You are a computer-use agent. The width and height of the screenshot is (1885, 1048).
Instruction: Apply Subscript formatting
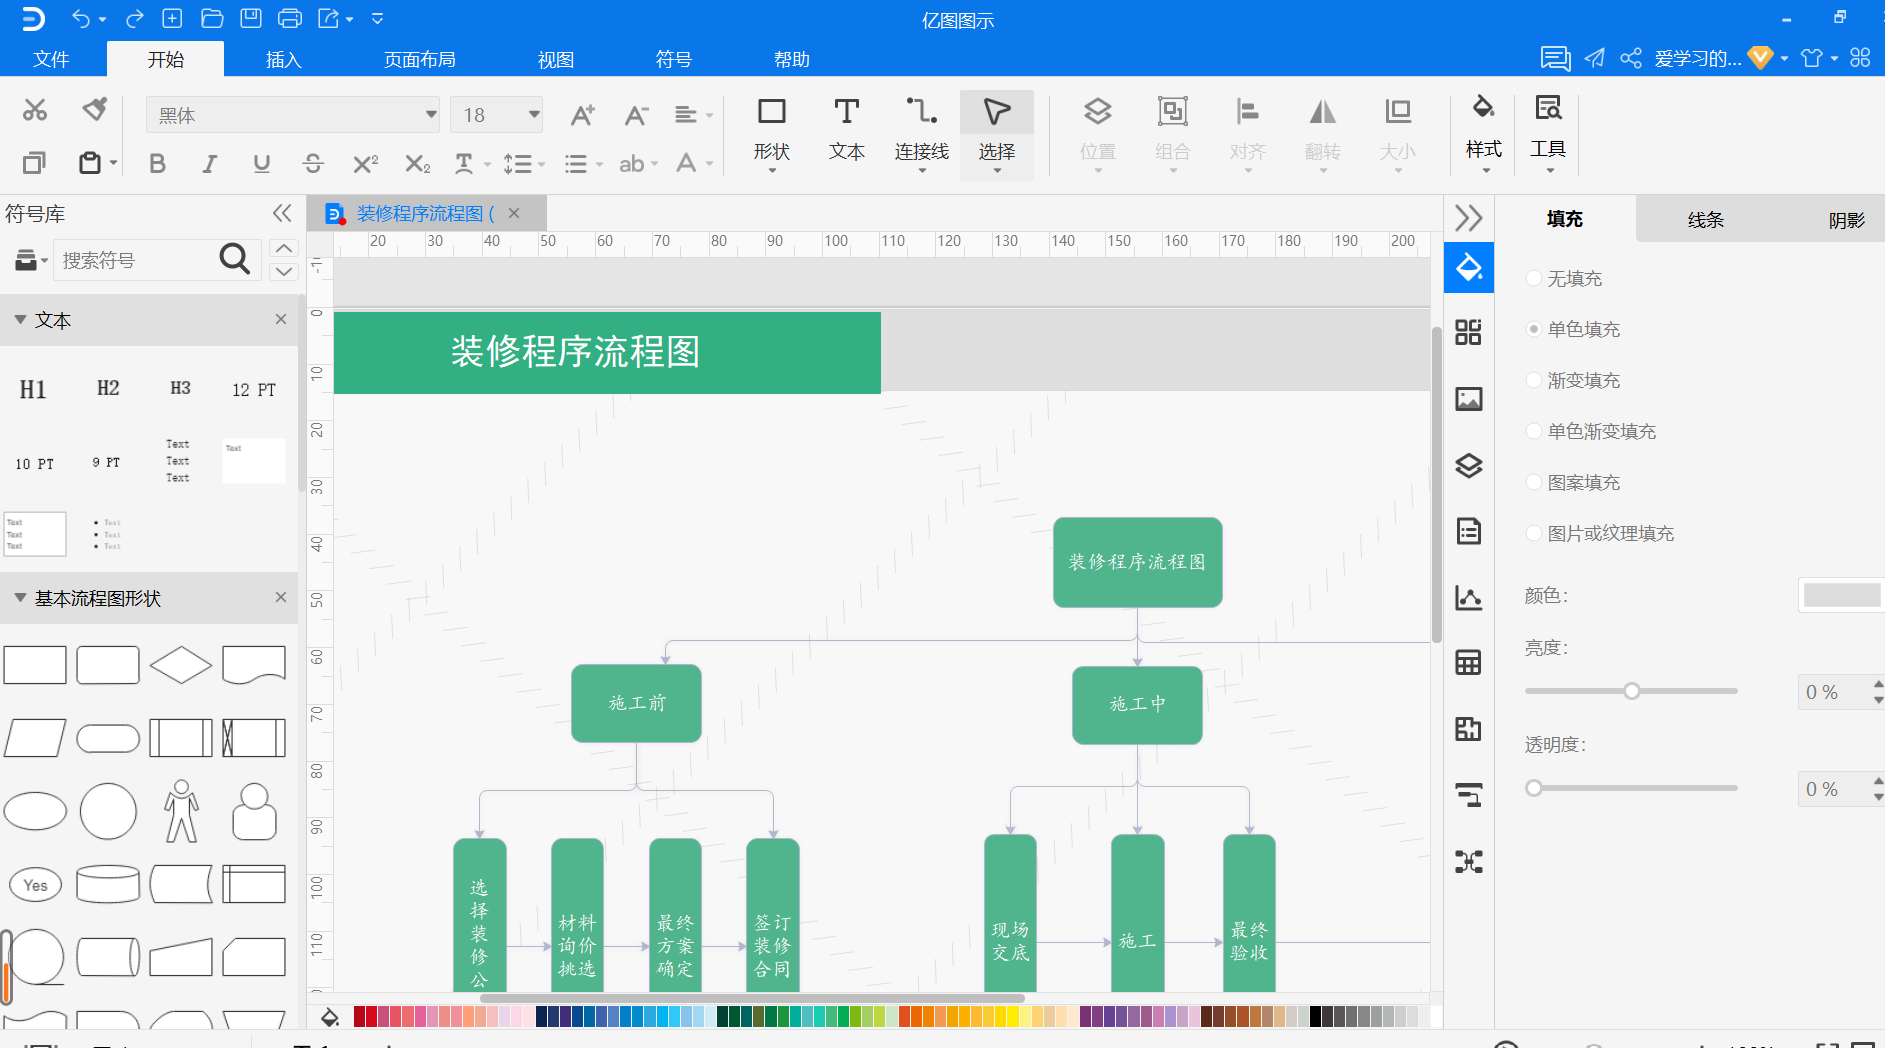point(417,163)
